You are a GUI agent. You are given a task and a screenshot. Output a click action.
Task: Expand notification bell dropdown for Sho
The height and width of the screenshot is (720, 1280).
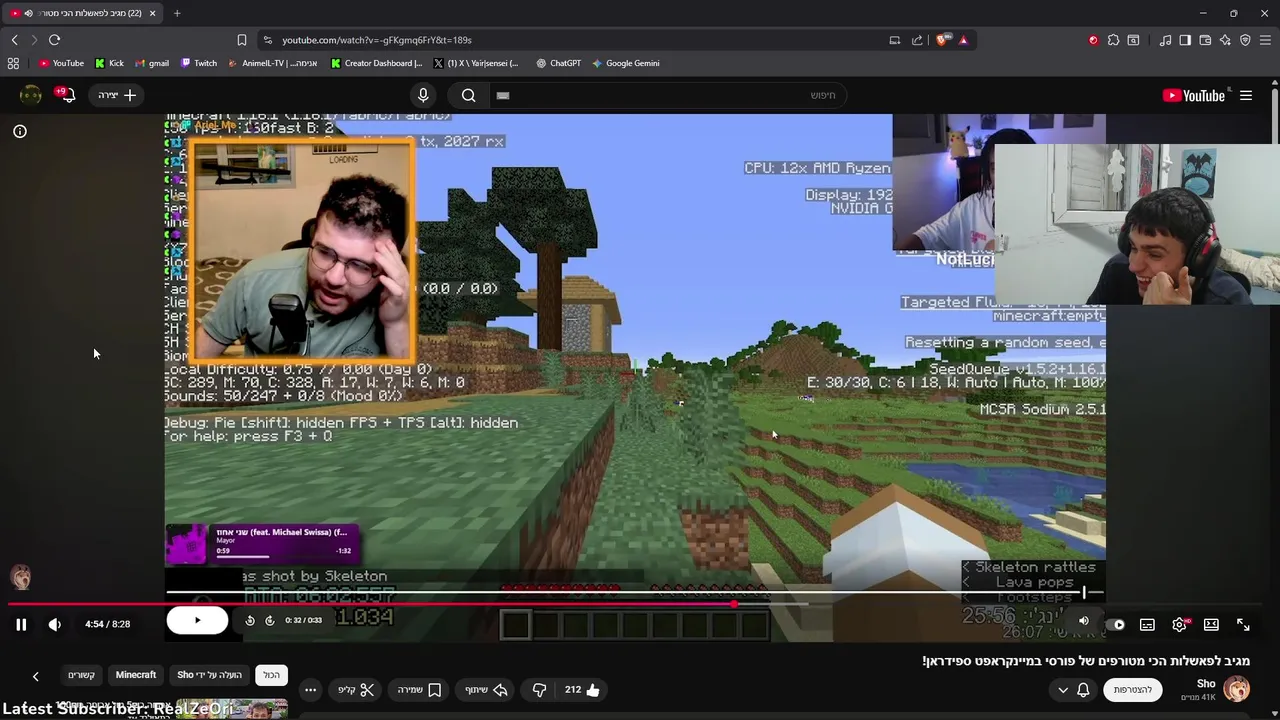pos(1073,690)
